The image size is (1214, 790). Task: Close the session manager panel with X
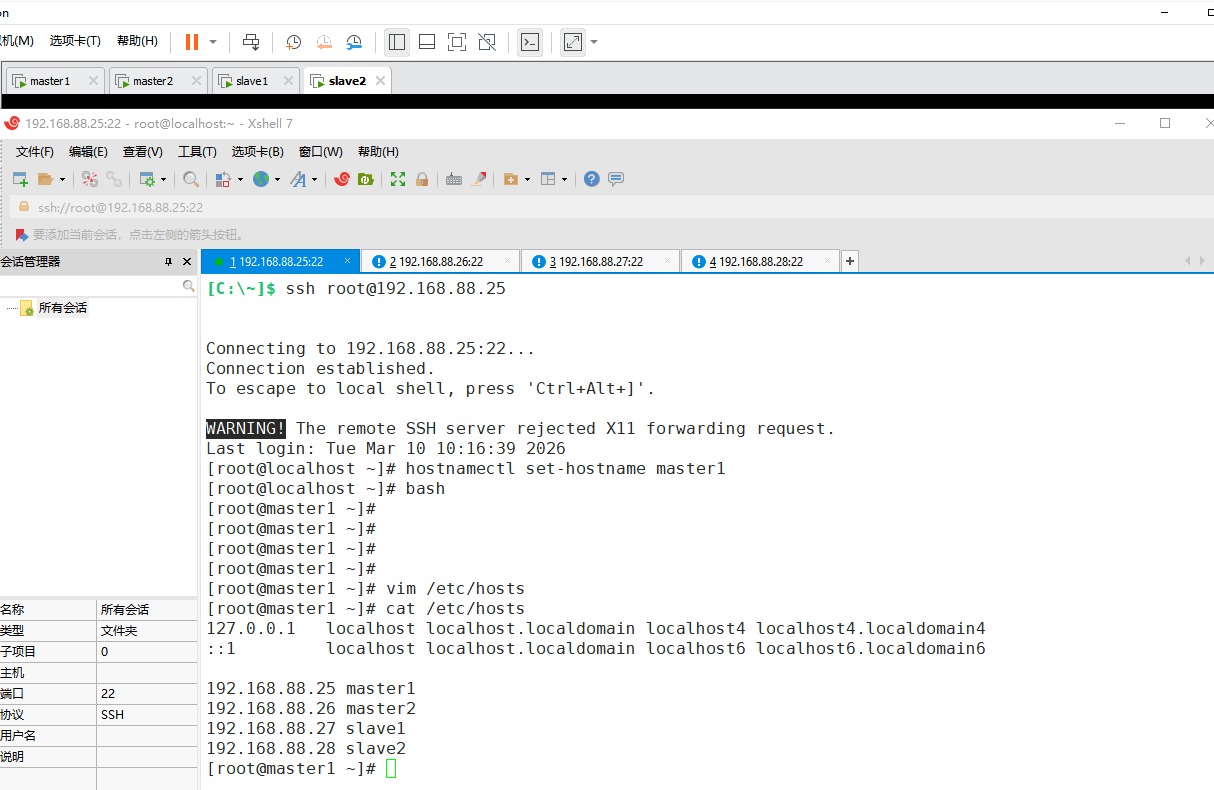[x=187, y=262]
